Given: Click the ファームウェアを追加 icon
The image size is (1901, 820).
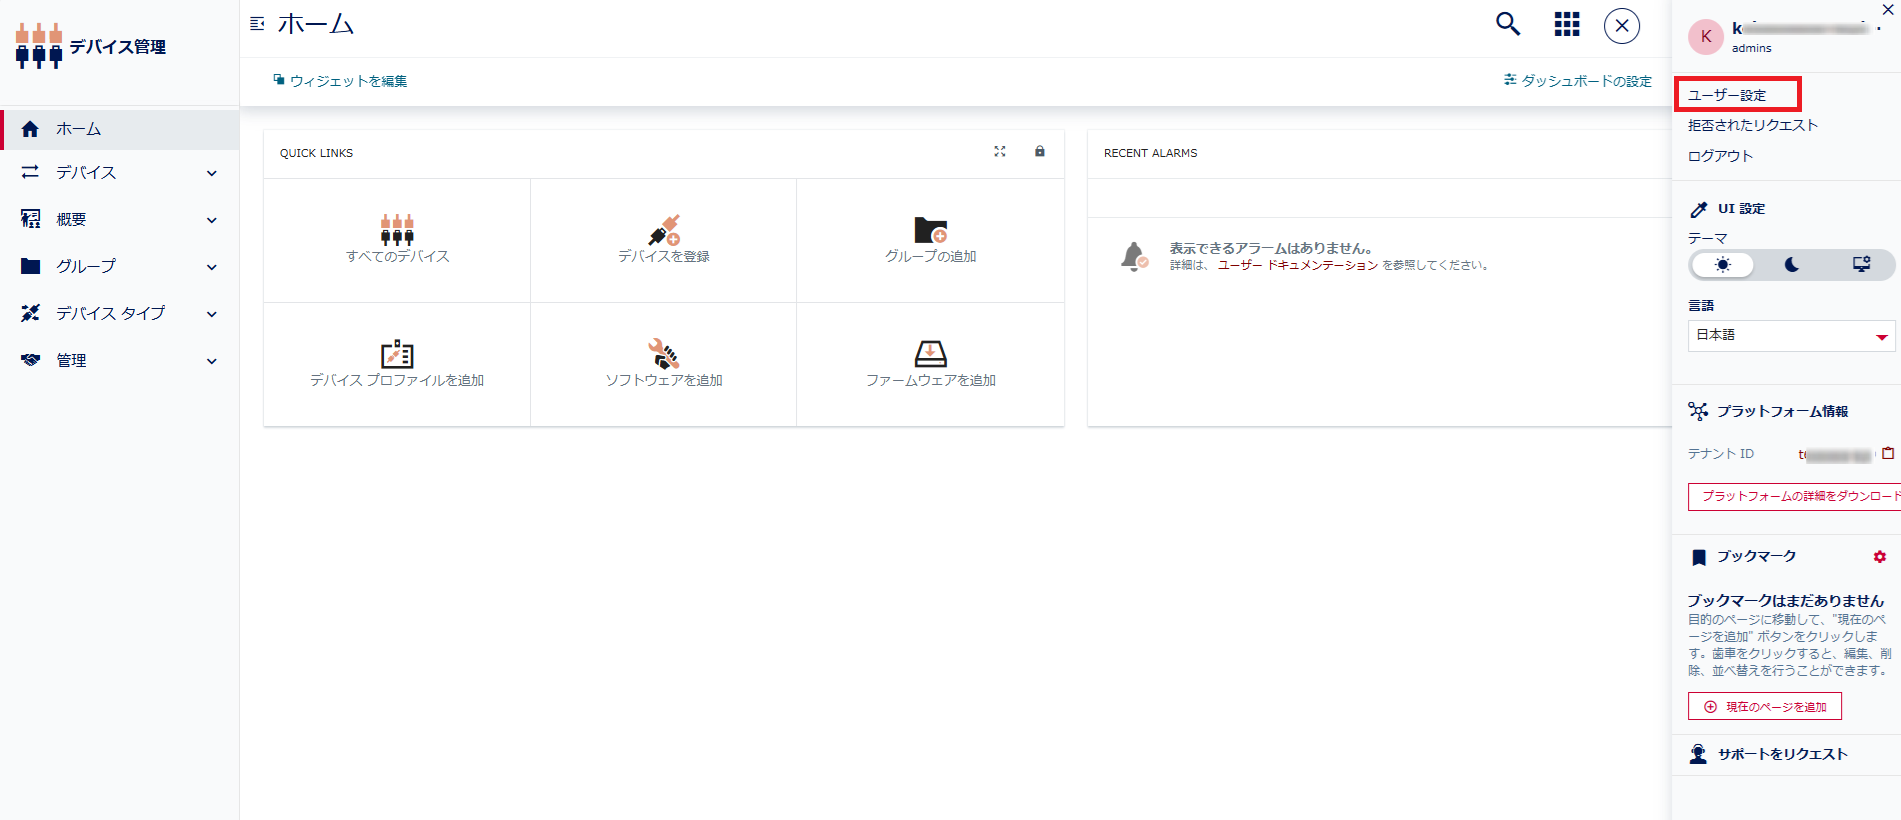Looking at the screenshot, I should (931, 354).
